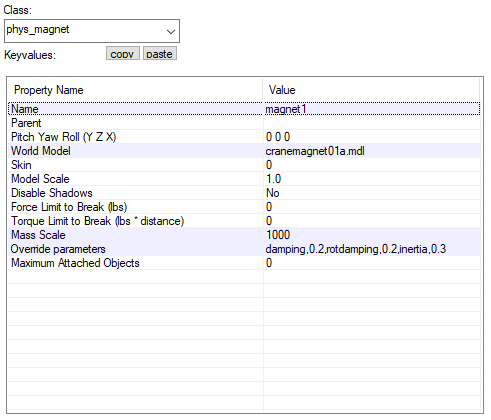Image resolution: width=491 pixels, height=420 pixels.
Task: Select the Name property row
Action: coord(244,109)
